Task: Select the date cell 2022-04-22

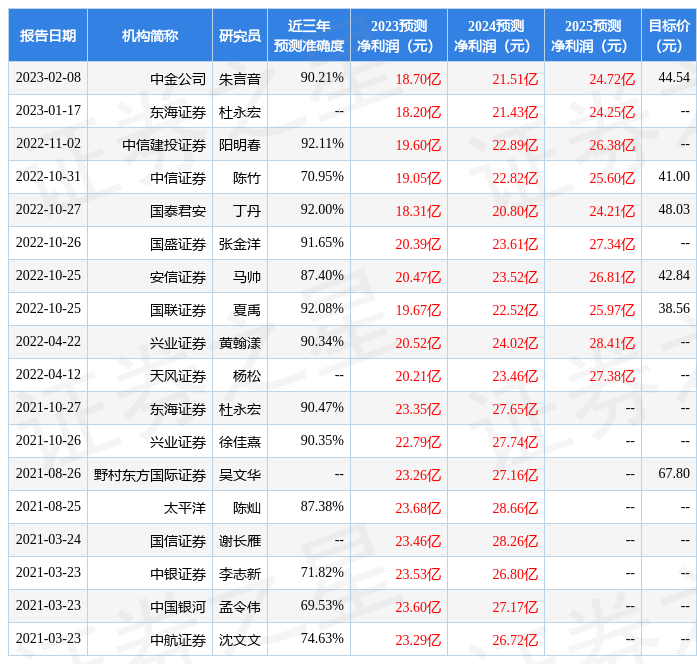Action: [48, 342]
